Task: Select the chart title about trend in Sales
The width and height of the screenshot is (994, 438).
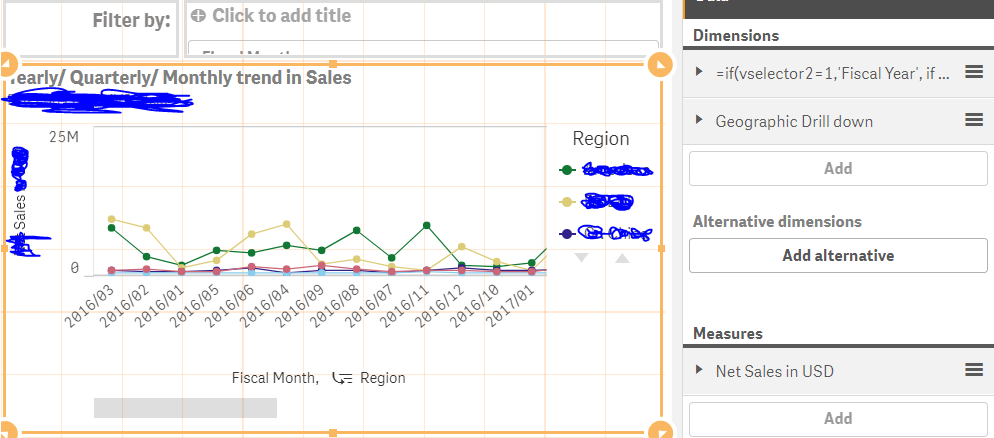Action: coord(180,77)
